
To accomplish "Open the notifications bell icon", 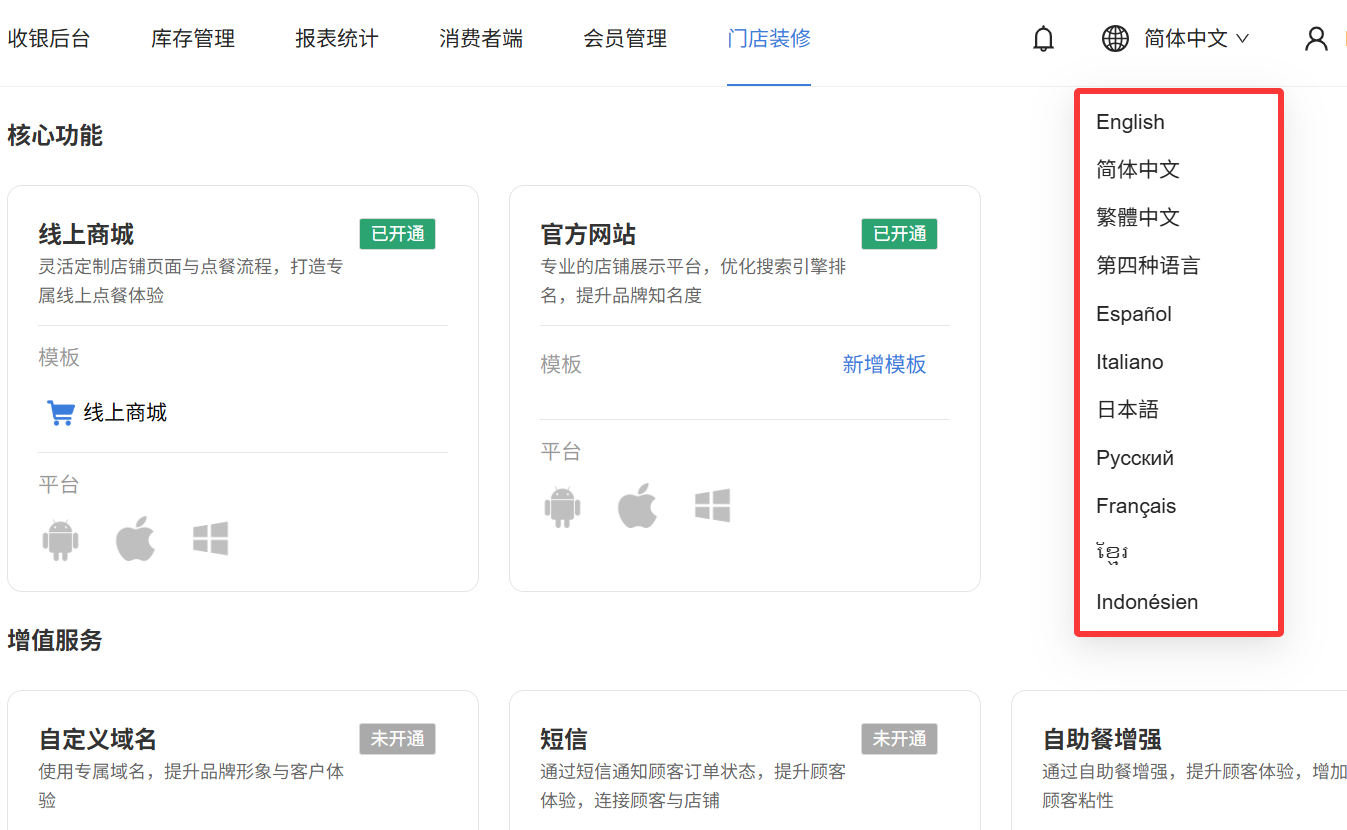I will 1043,39.
